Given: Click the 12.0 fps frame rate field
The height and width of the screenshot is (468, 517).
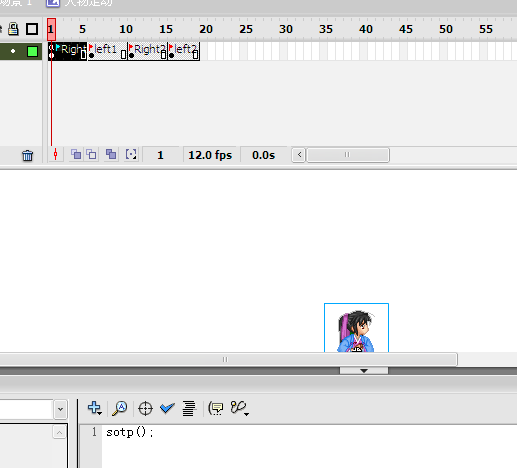Looking at the screenshot, I should pos(210,155).
